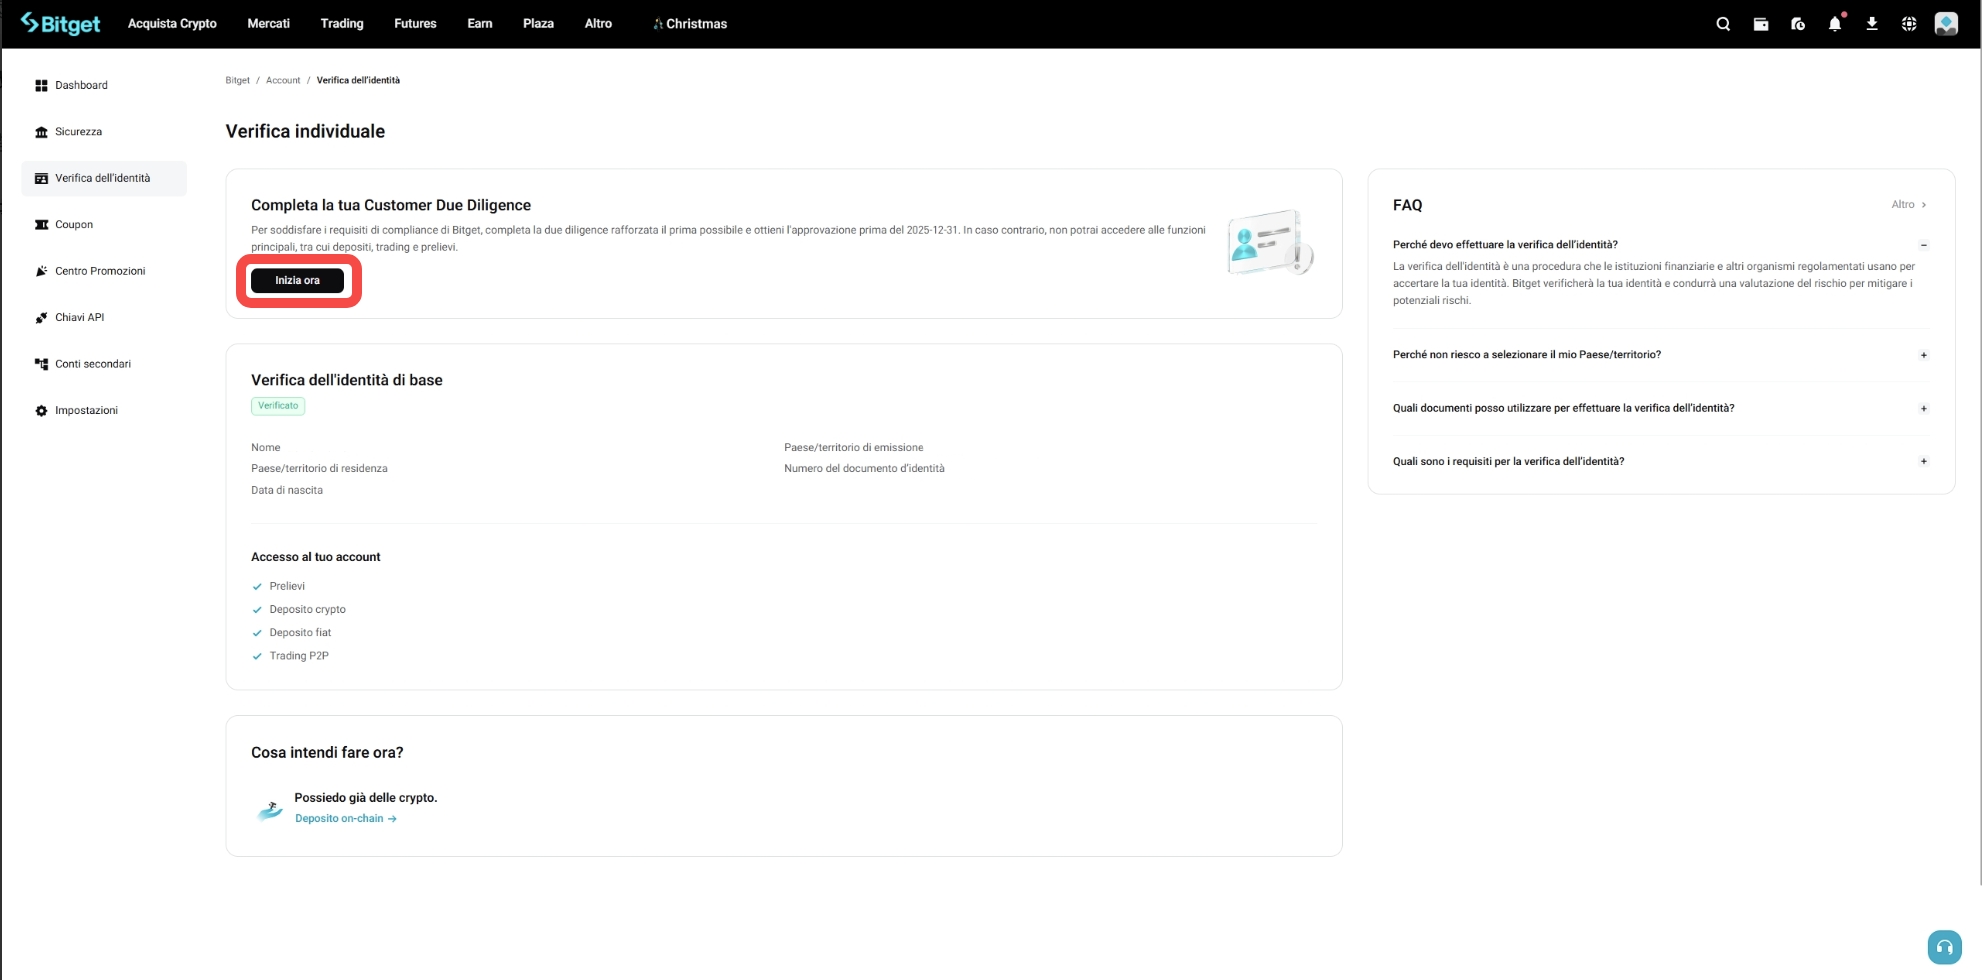
Task: Open the order history icon
Action: click(x=1797, y=23)
